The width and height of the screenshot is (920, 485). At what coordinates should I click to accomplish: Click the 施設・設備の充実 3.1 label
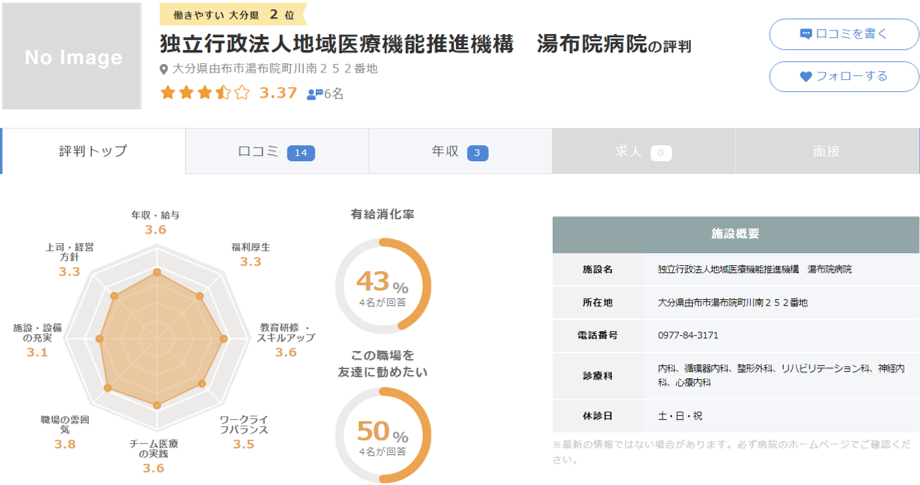click(37, 340)
